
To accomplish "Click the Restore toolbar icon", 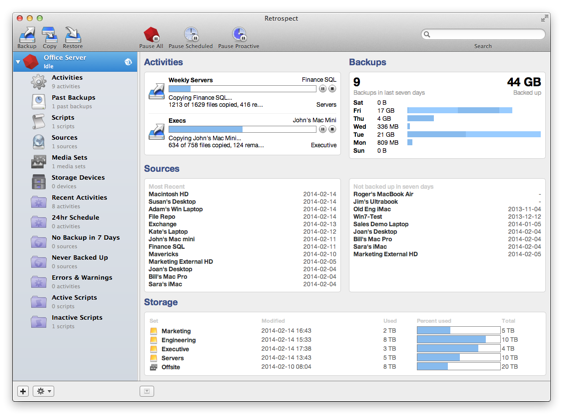I will pyautogui.click(x=73, y=35).
